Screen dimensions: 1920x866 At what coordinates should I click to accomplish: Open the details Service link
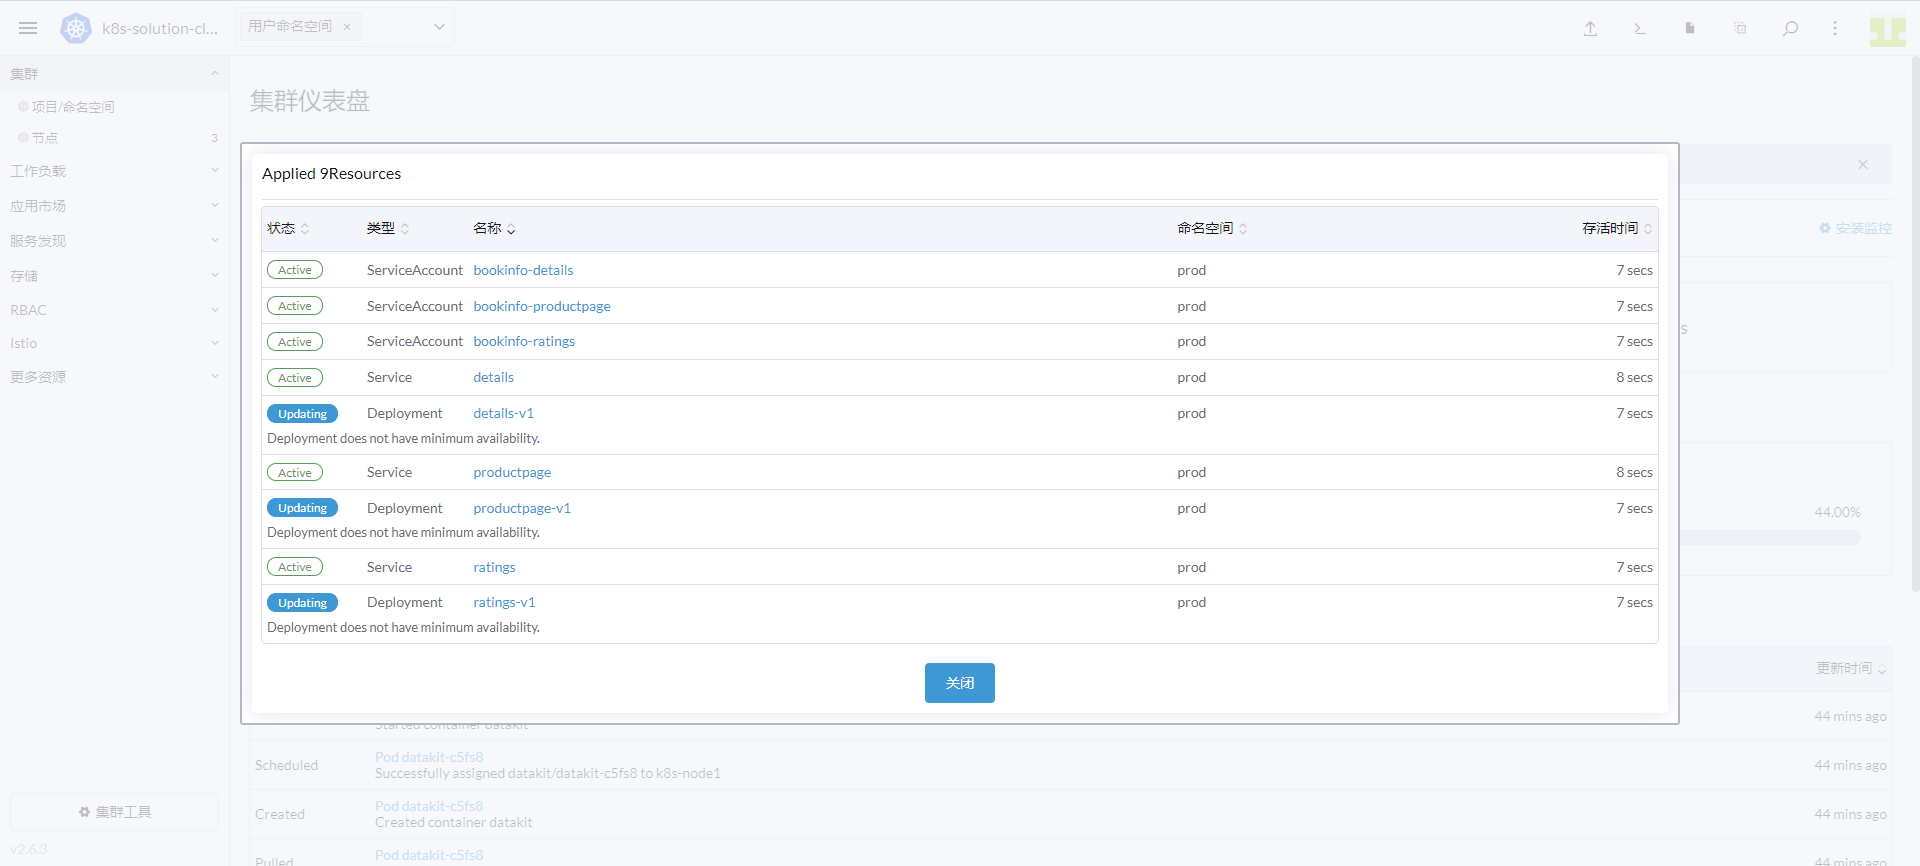493,377
